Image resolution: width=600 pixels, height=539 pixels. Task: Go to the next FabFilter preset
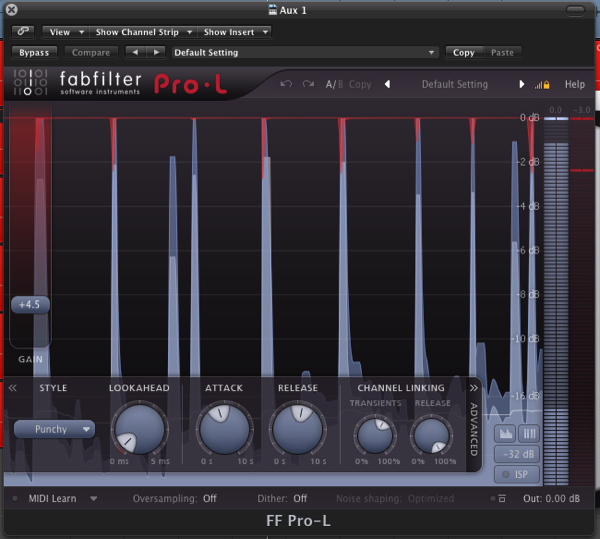522,85
